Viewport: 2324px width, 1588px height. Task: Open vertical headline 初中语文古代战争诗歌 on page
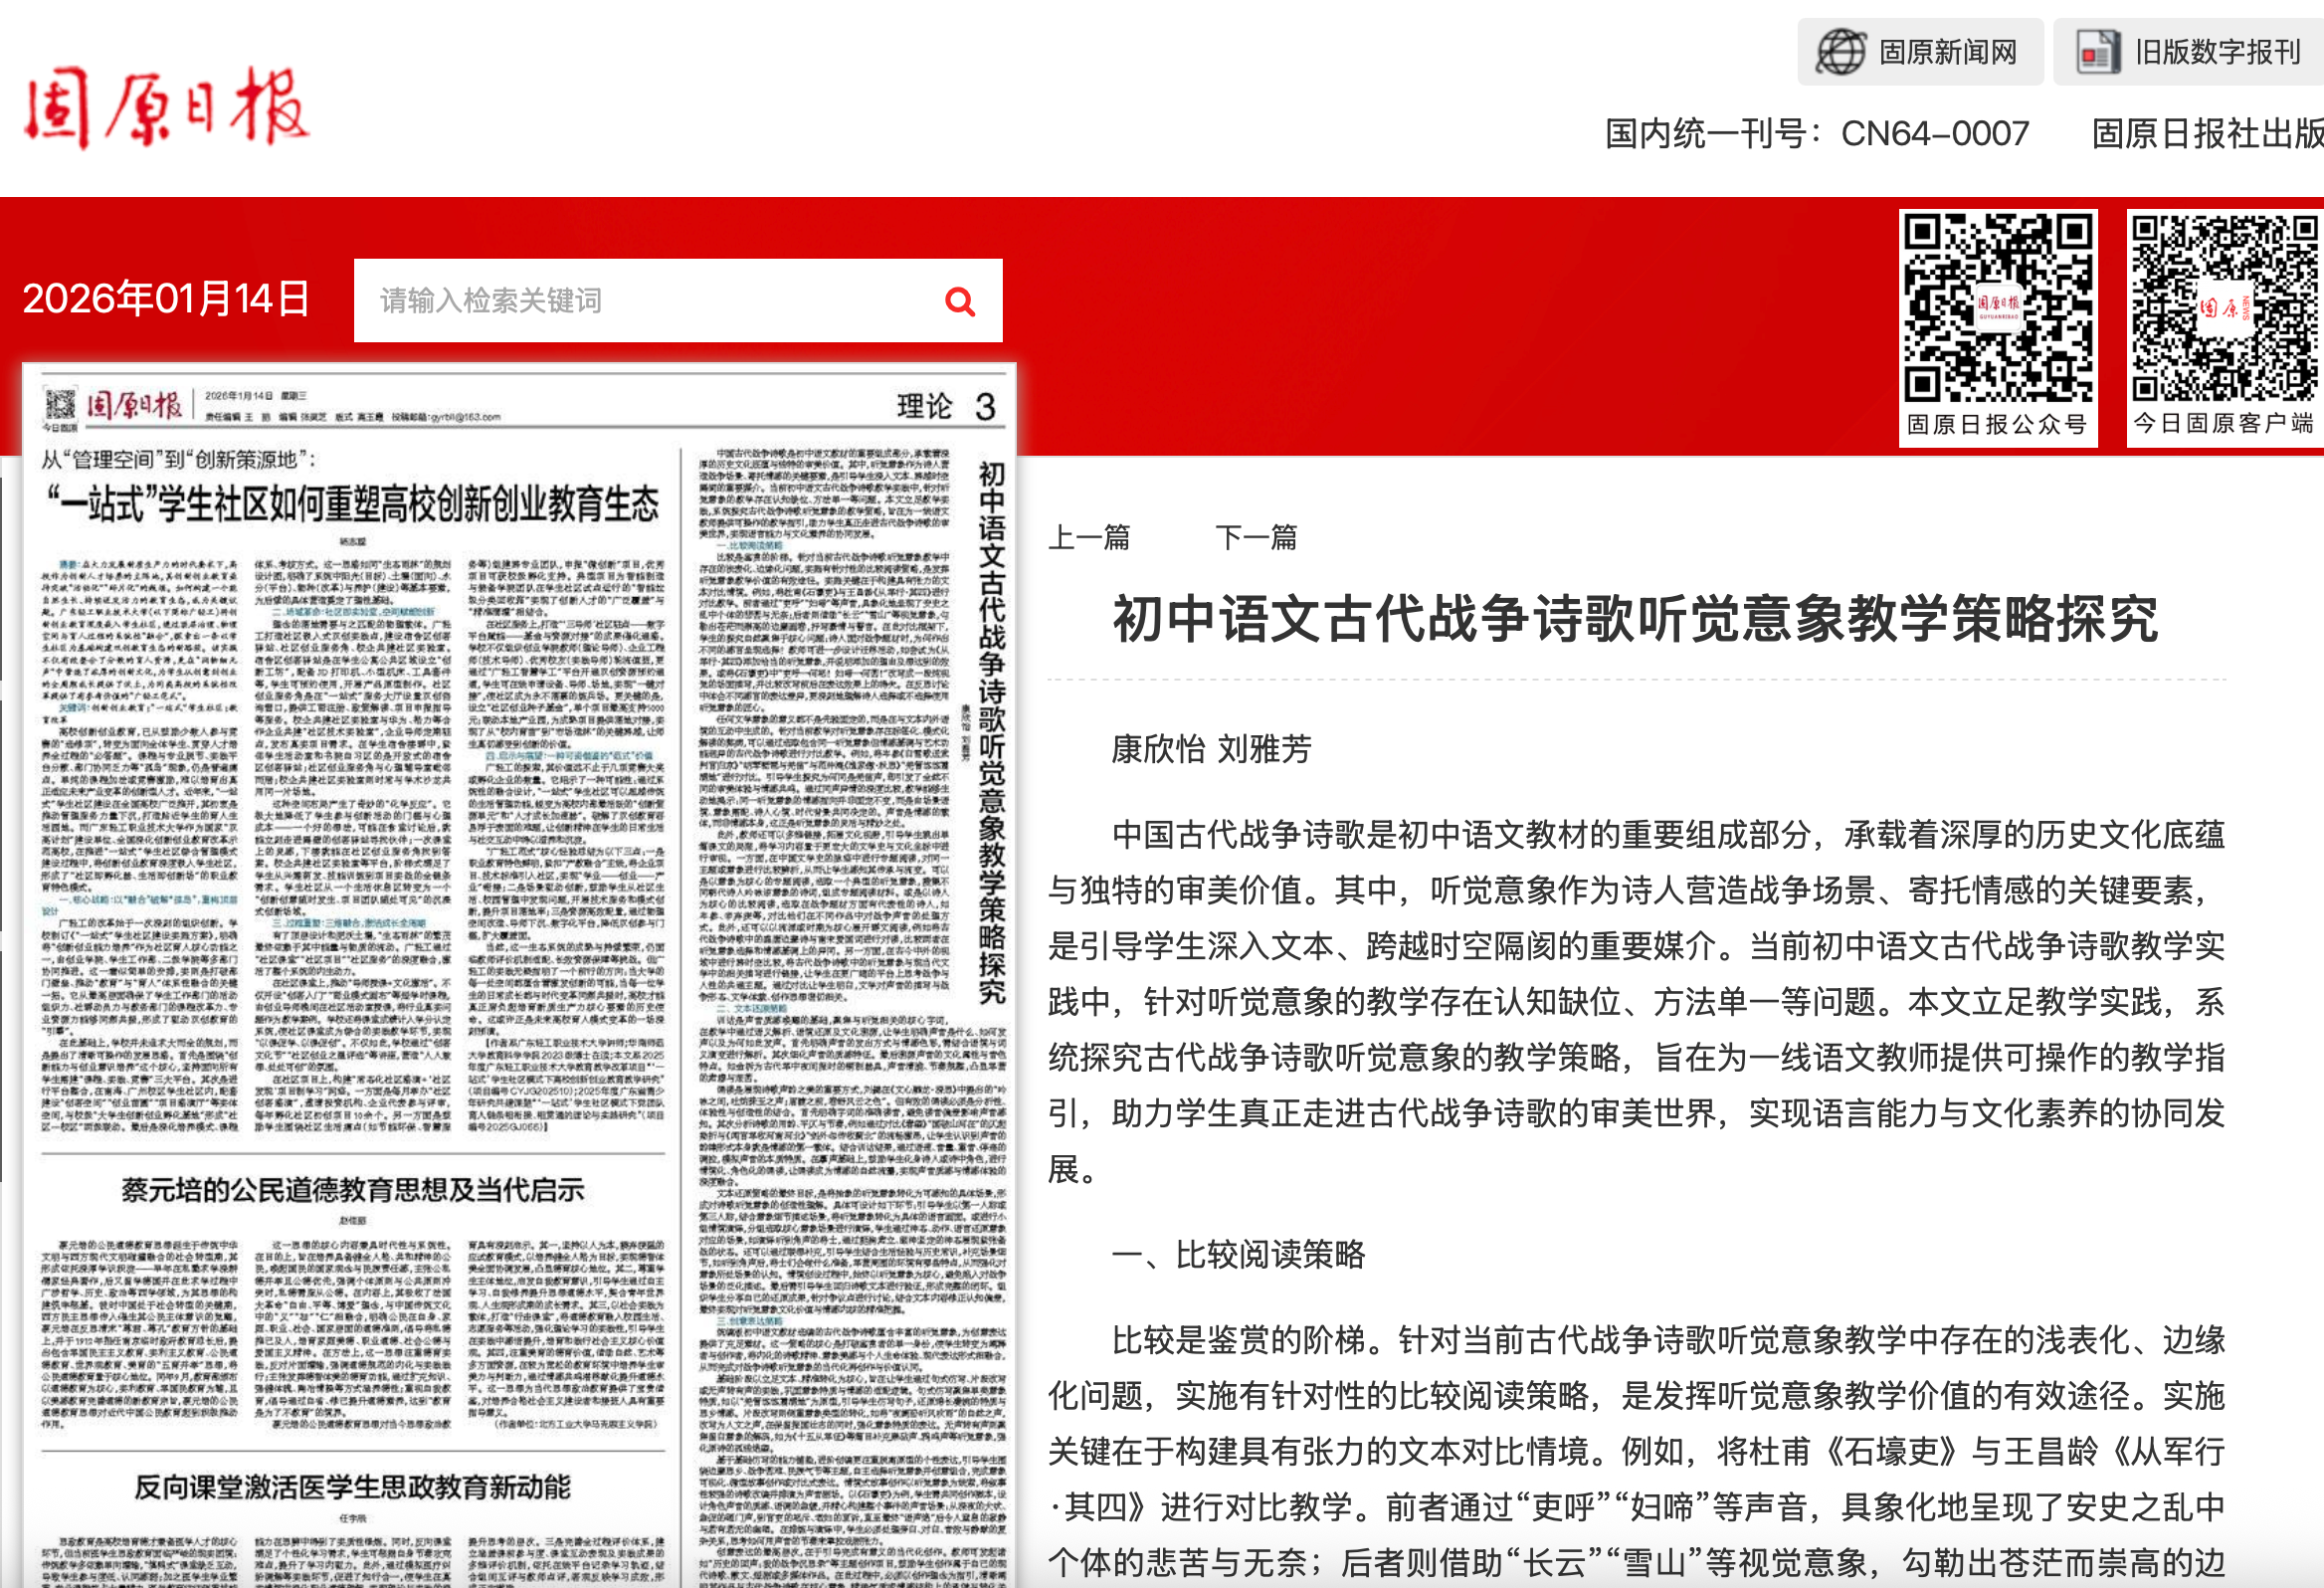(x=991, y=732)
